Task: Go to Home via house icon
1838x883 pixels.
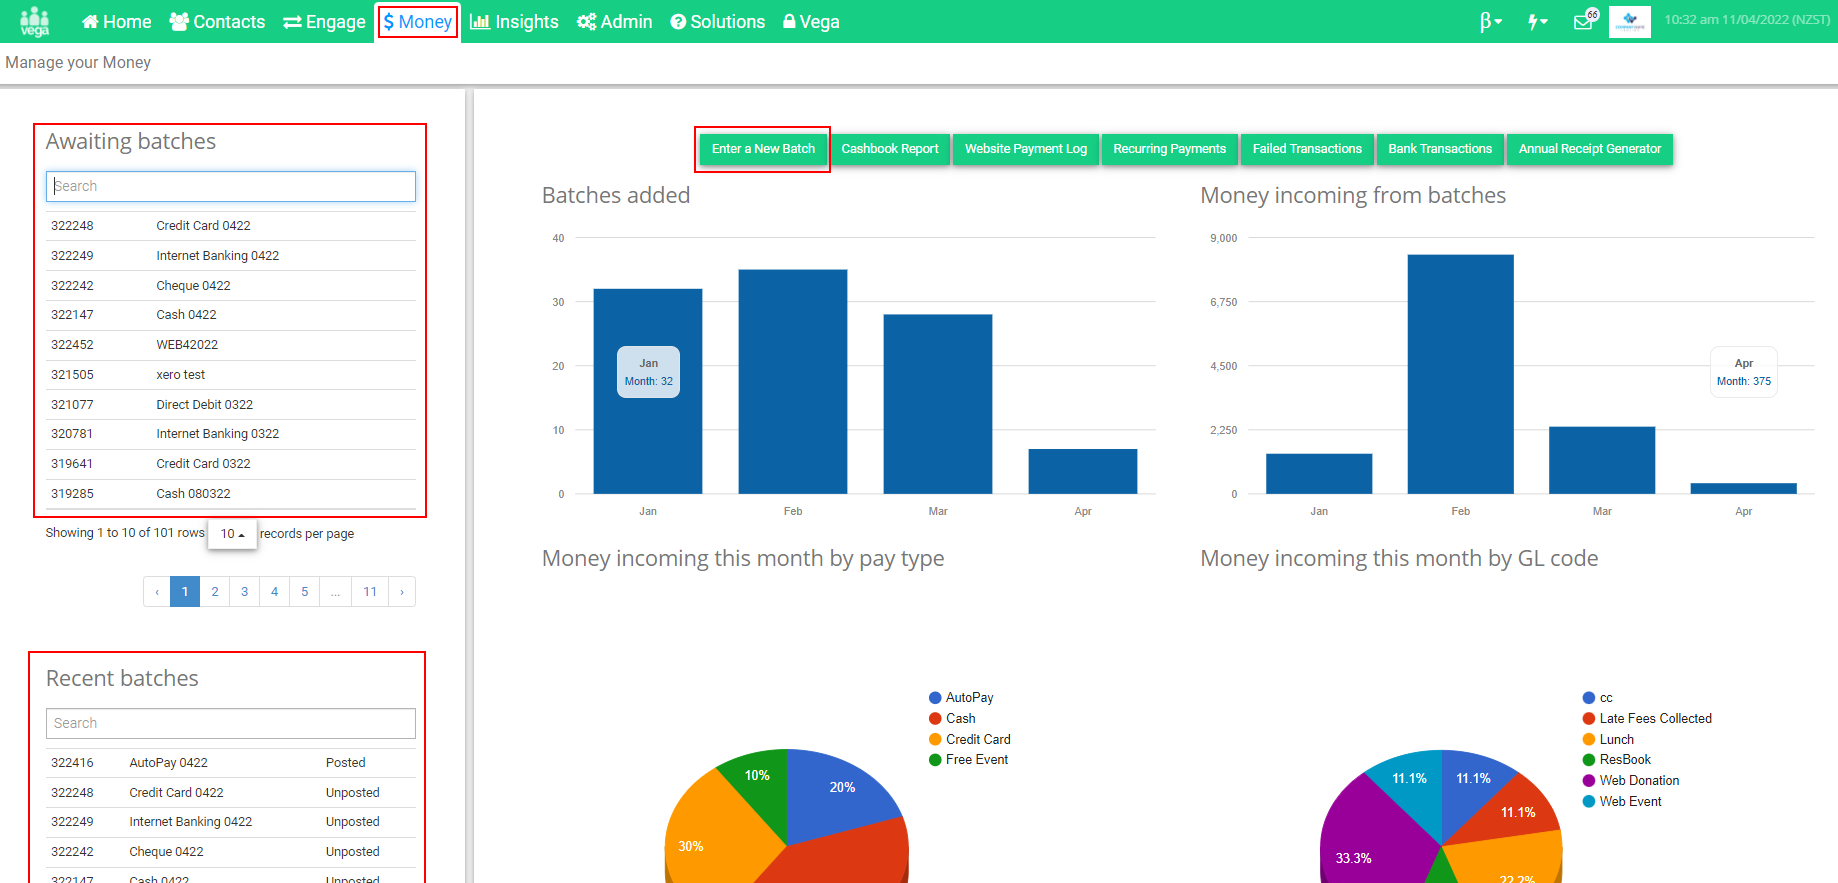Action: (x=116, y=22)
